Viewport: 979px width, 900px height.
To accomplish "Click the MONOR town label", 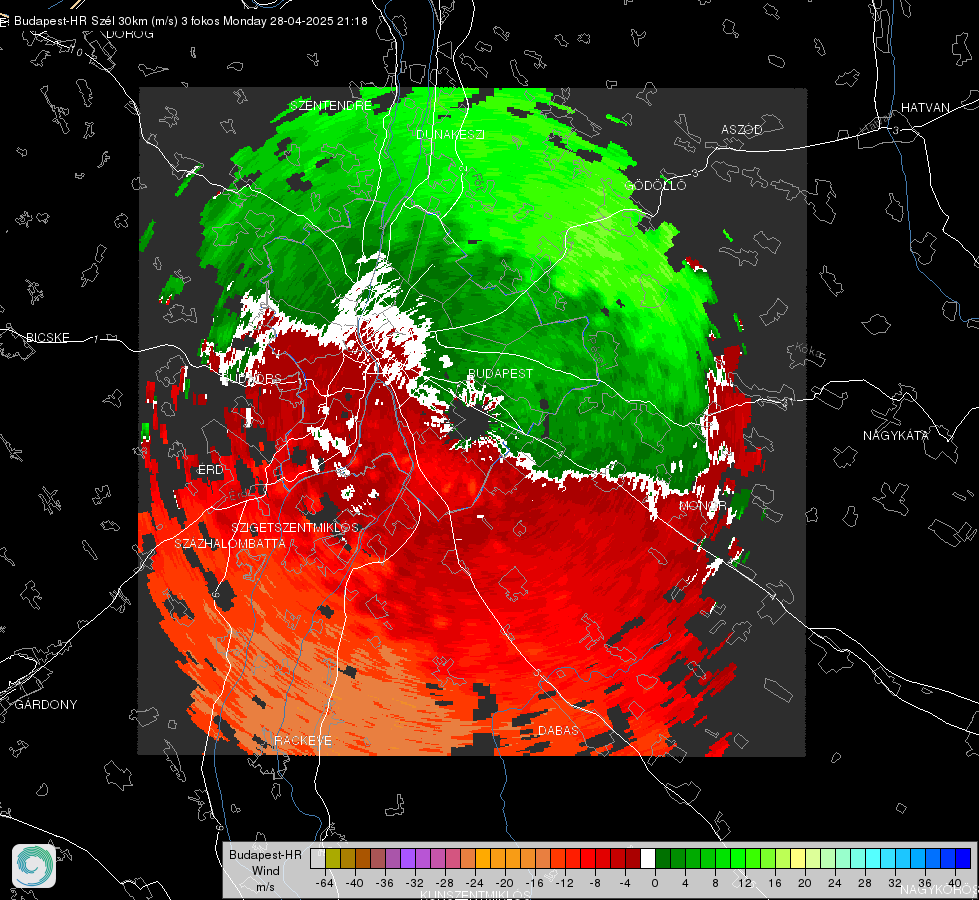I will click(702, 505).
